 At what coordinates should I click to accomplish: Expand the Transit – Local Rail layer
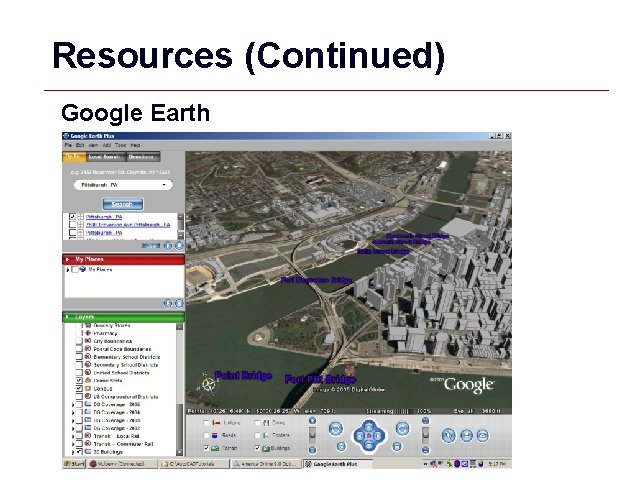(x=73, y=436)
